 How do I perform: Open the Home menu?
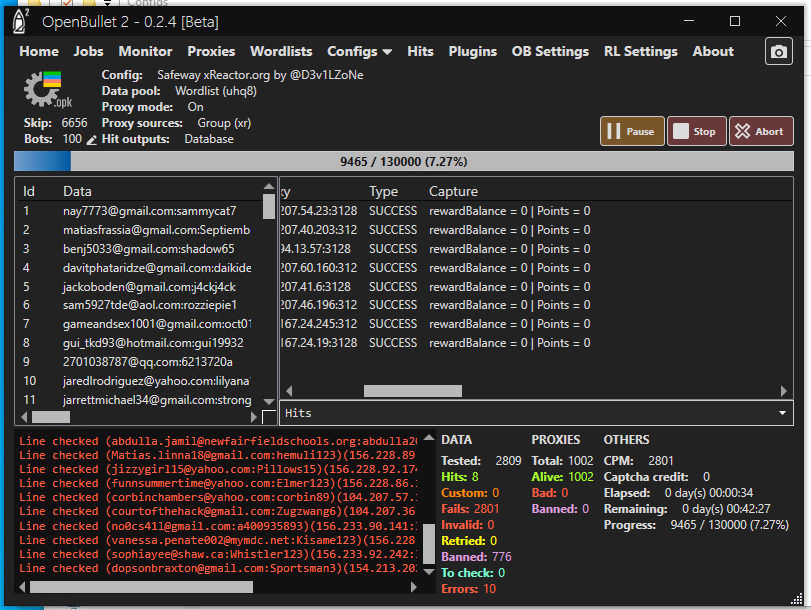click(39, 51)
